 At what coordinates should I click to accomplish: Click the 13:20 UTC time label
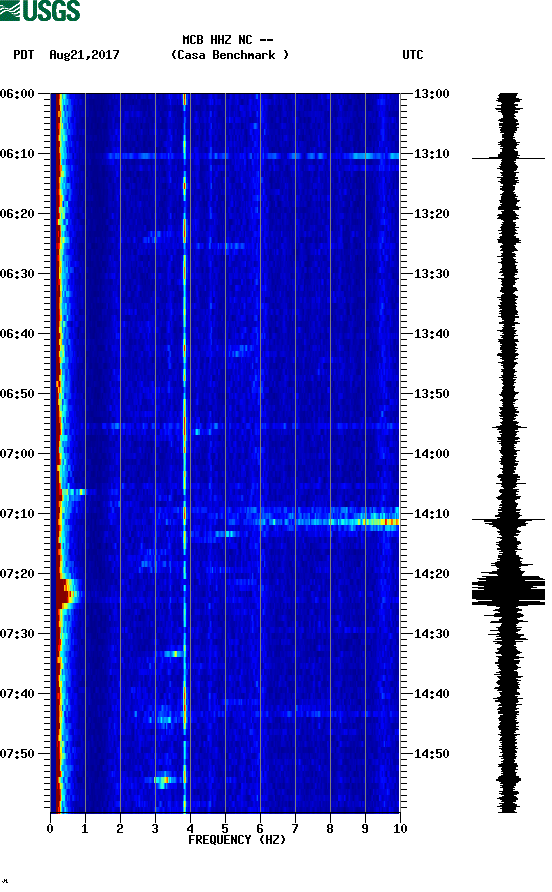(431, 214)
